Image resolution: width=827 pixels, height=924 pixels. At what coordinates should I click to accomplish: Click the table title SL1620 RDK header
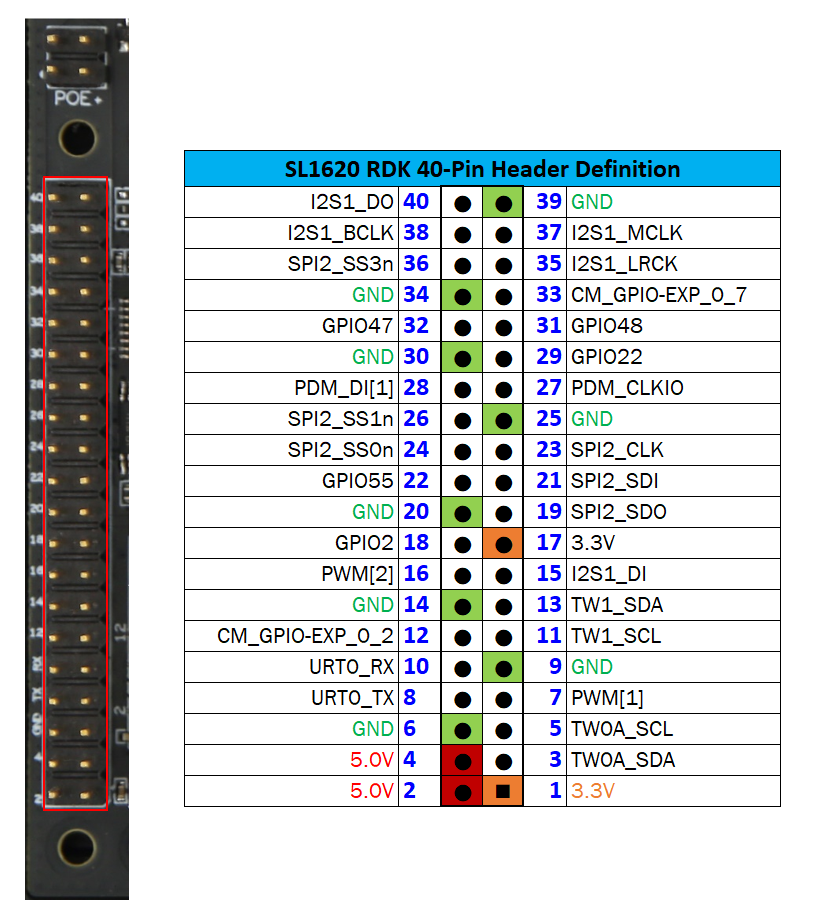(x=482, y=169)
